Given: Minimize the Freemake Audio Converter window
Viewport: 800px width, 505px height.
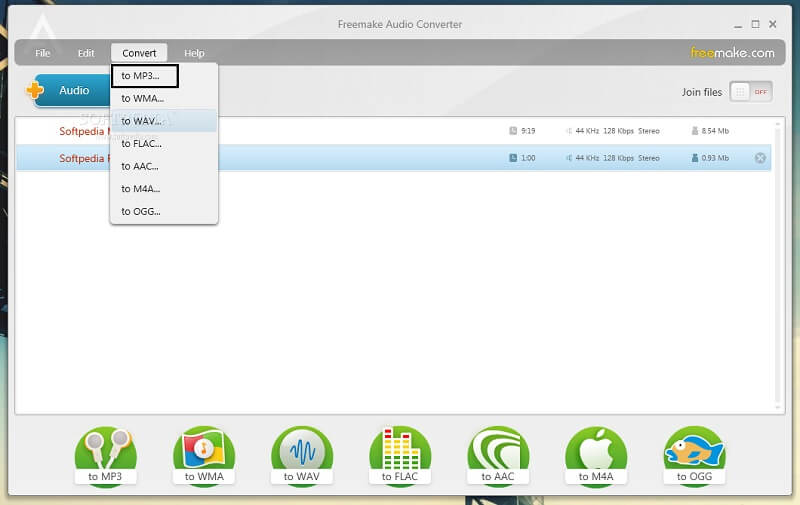Looking at the screenshot, I should 738,25.
